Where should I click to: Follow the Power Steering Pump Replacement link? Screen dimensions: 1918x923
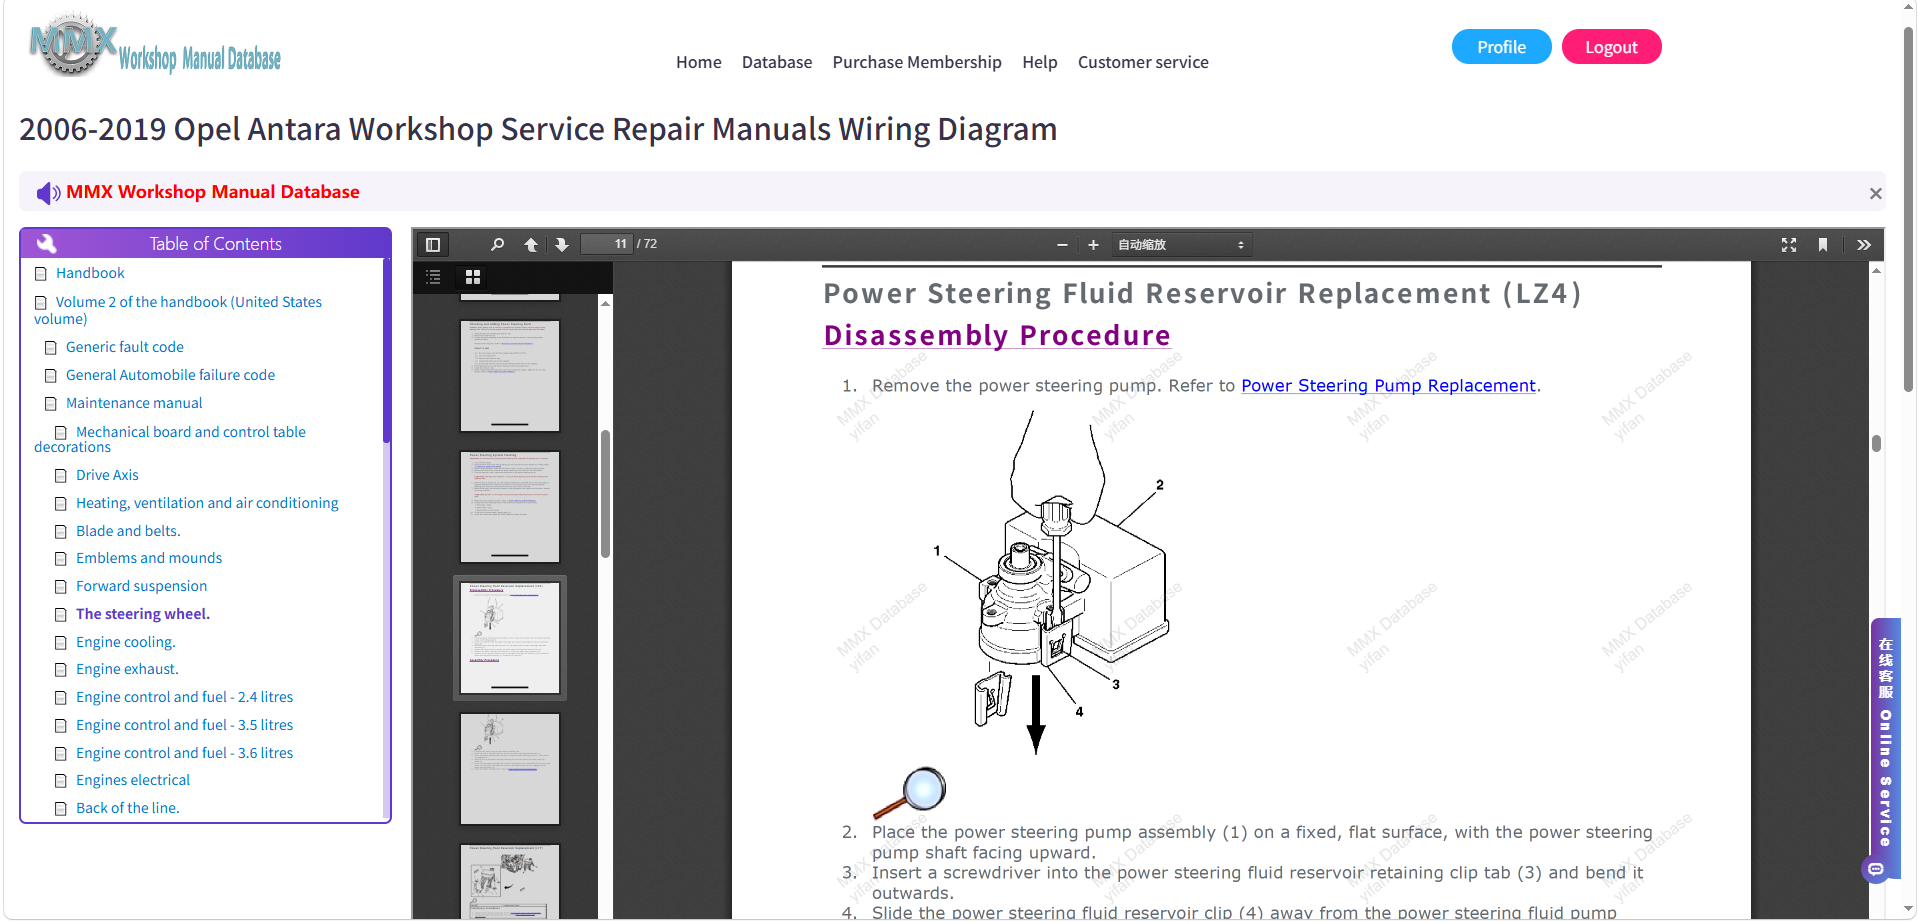(1388, 386)
